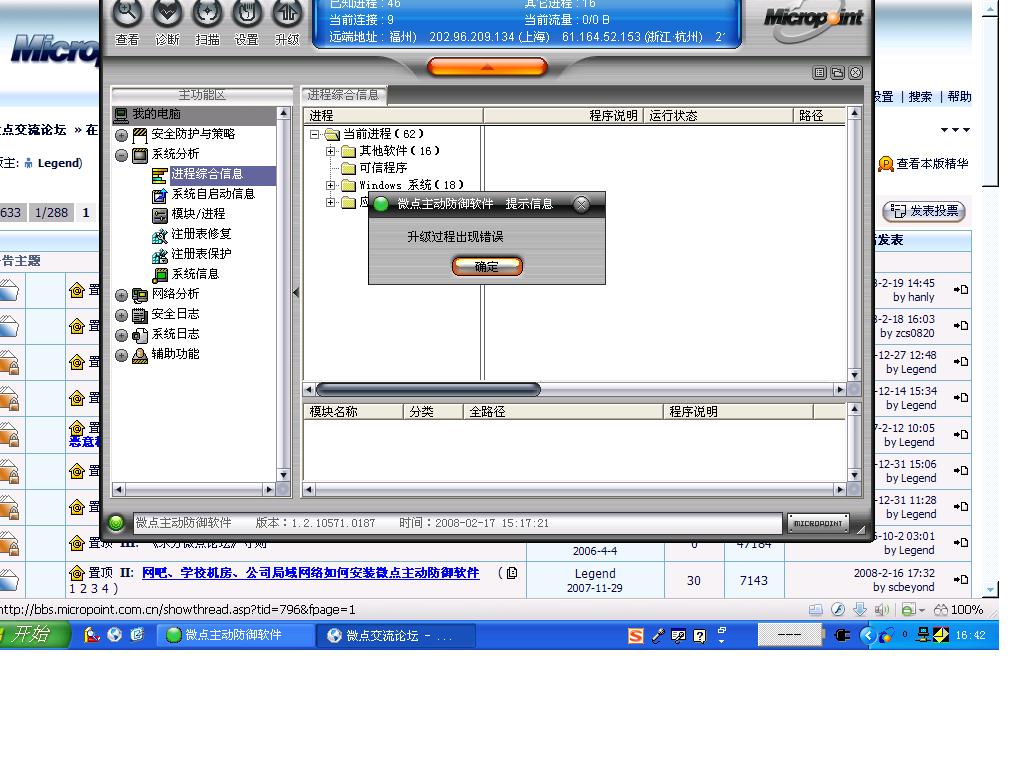
Task: Expand the 辅助功能 node
Action: pyautogui.click(x=121, y=355)
